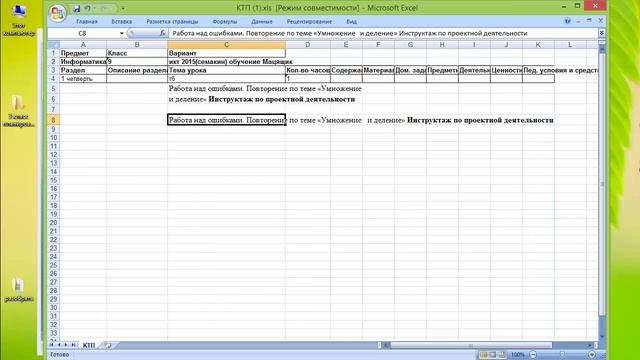Click cell D3 labeled Кол-во часов
Image resolution: width=640 pixels, height=360 pixels.
coord(308,70)
